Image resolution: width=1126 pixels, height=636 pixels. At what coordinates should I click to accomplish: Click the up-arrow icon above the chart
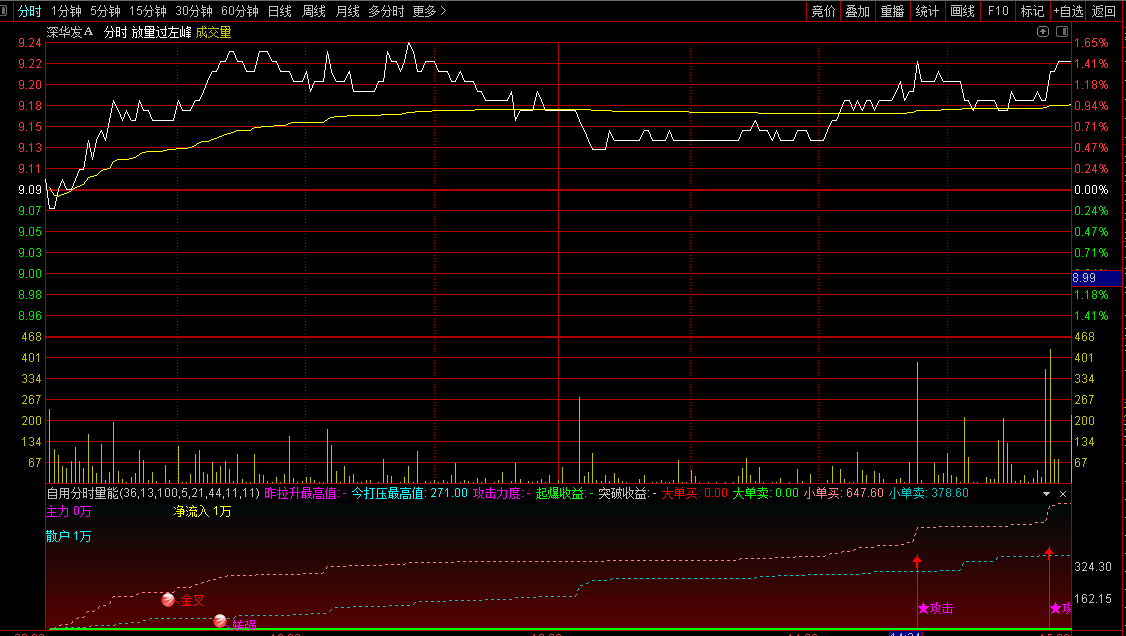click(x=1043, y=32)
